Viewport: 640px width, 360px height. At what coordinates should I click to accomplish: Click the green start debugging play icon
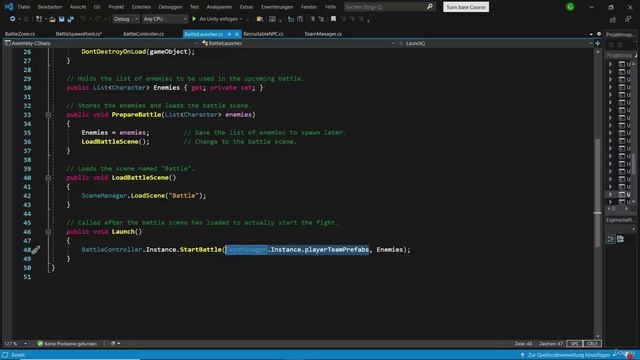click(x=194, y=19)
